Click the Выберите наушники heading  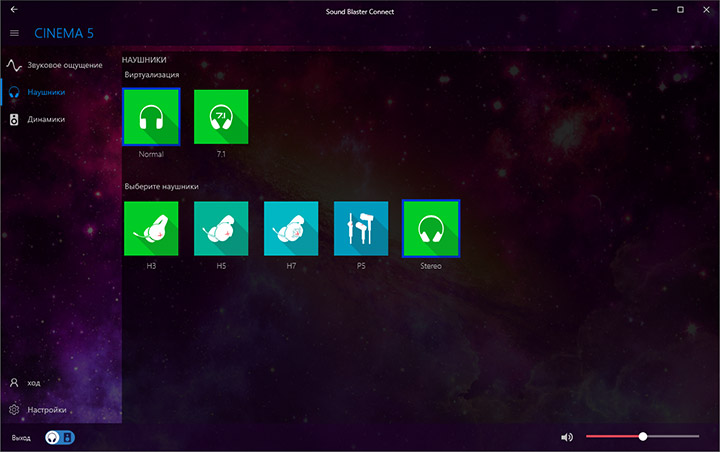click(162, 186)
